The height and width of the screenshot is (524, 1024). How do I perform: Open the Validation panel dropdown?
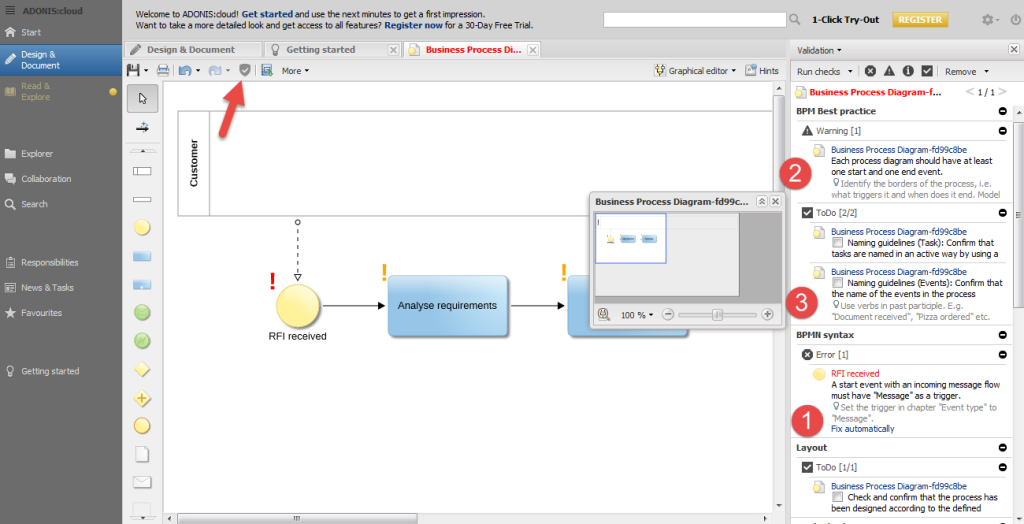[x=819, y=50]
